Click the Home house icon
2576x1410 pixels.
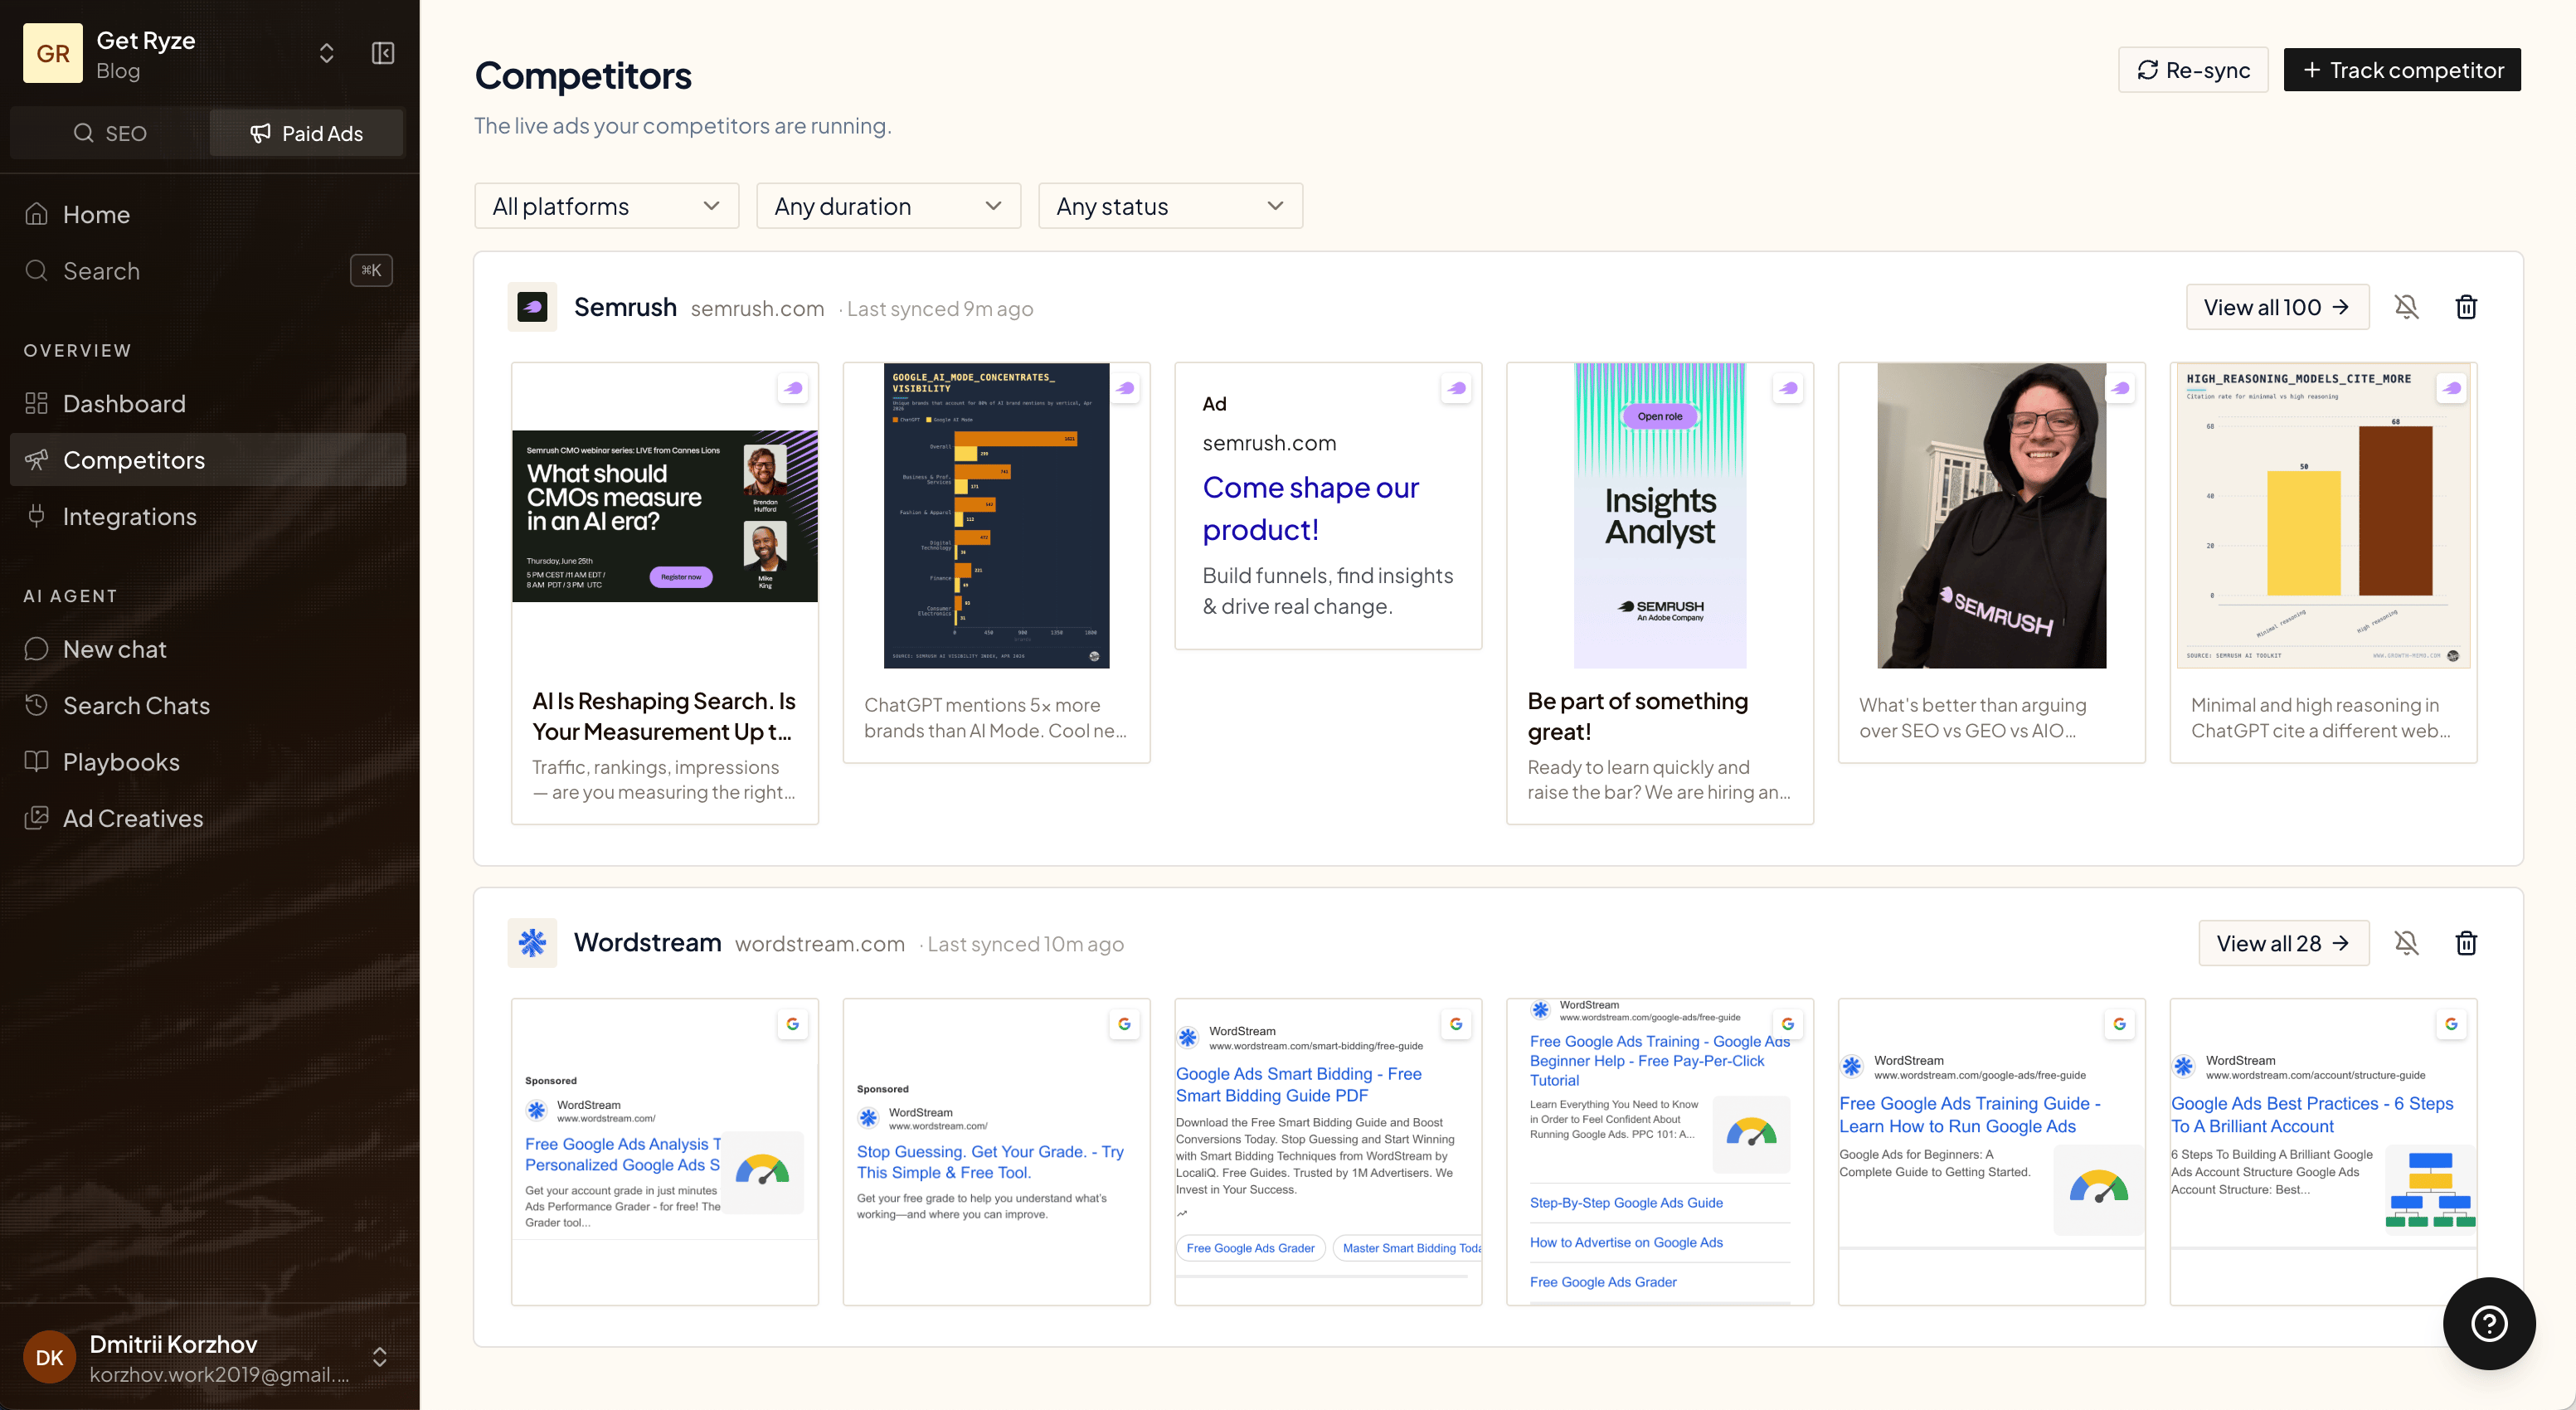pyautogui.click(x=36, y=214)
